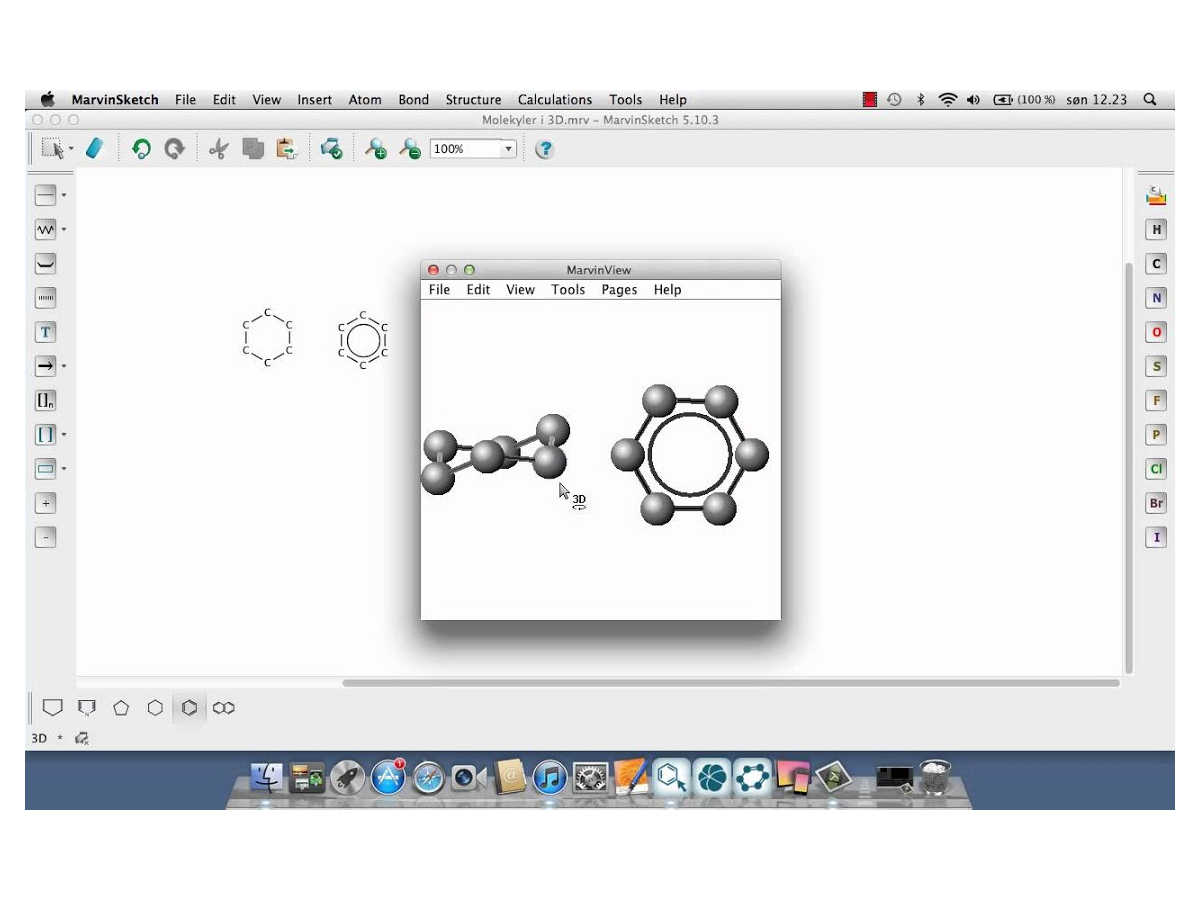Open the Pages menu in MarvinView
The height and width of the screenshot is (900, 1200).
[619, 290]
